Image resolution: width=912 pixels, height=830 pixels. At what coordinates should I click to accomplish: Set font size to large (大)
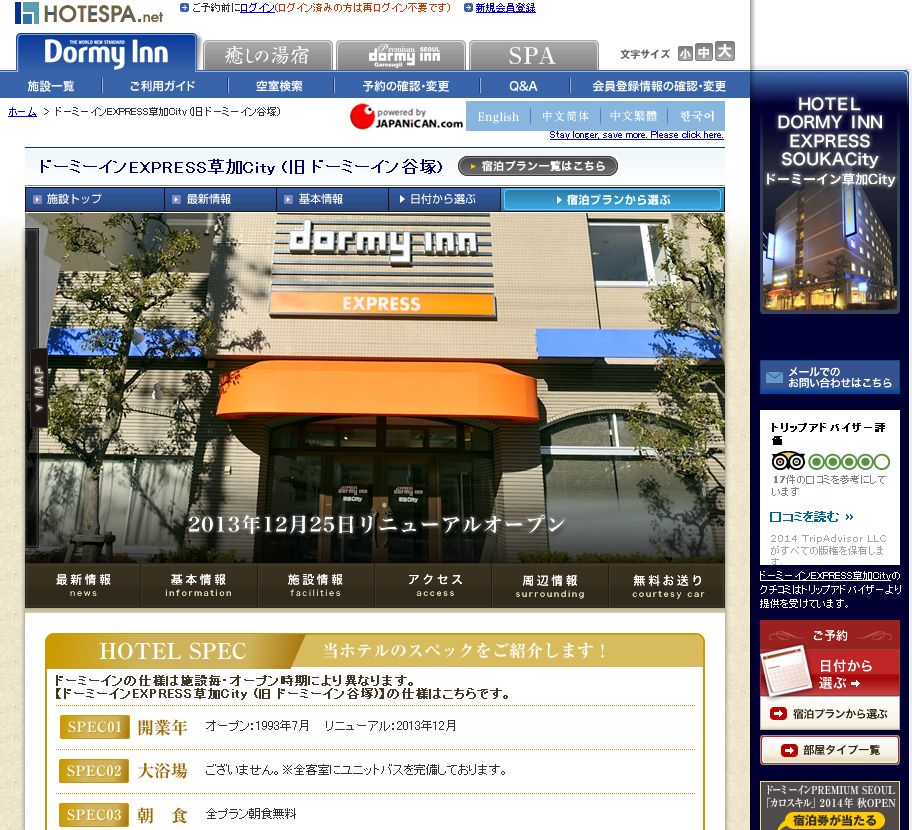point(725,51)
